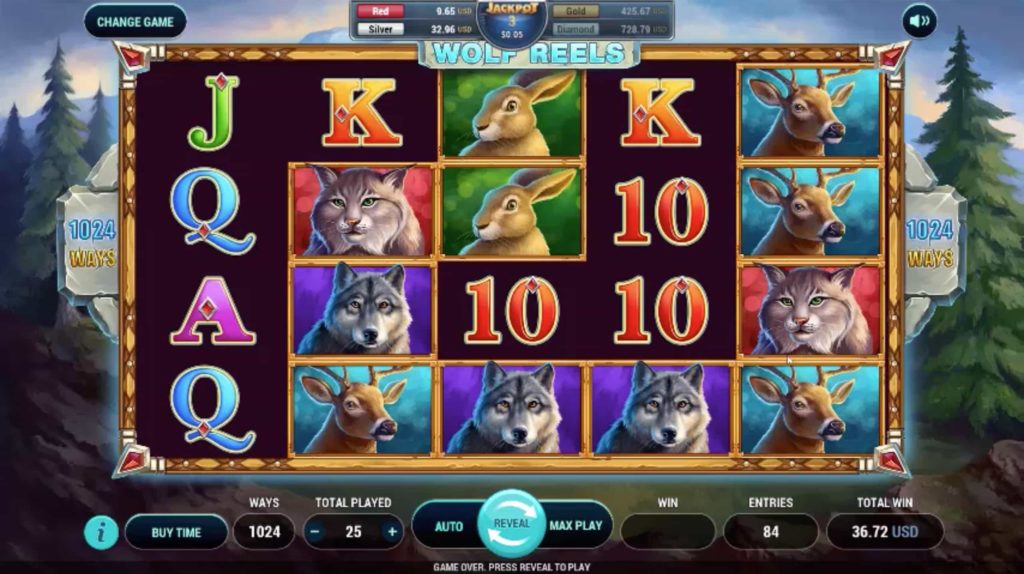1024x574 pixels.
Task: Click the wolf symbol on second reel
Action: (x=362, y=310)
